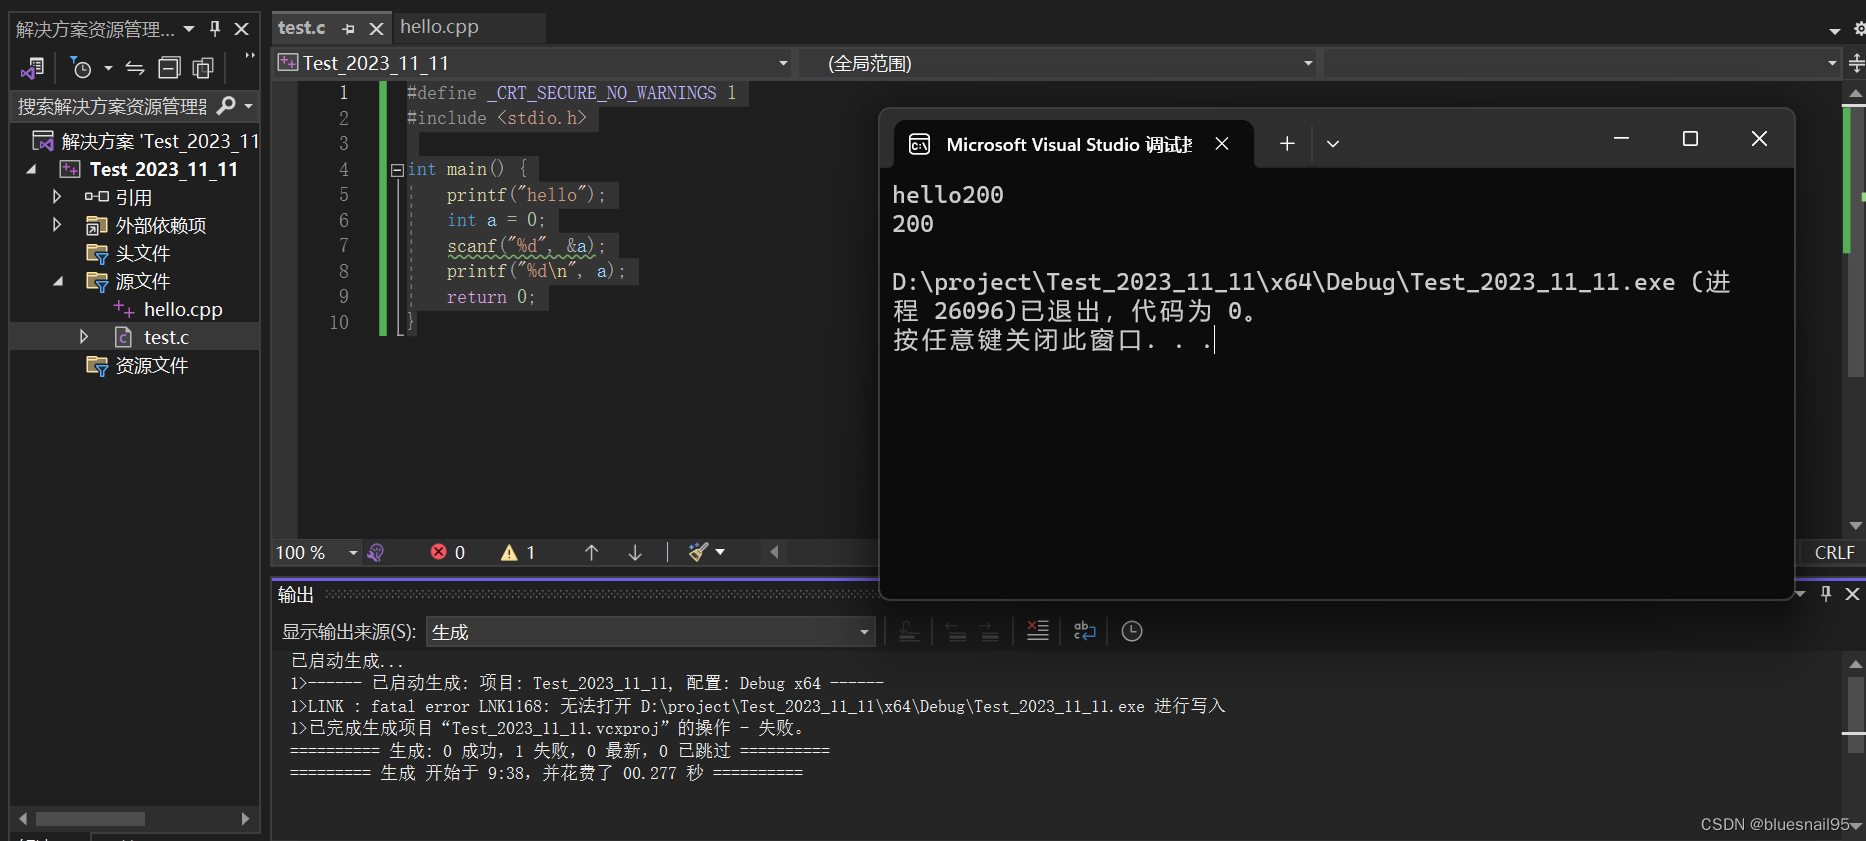Open Solution Explorer toolbar overflow chevron
Viewport: 1866px width, 841px height.
(x=249, y=56)
